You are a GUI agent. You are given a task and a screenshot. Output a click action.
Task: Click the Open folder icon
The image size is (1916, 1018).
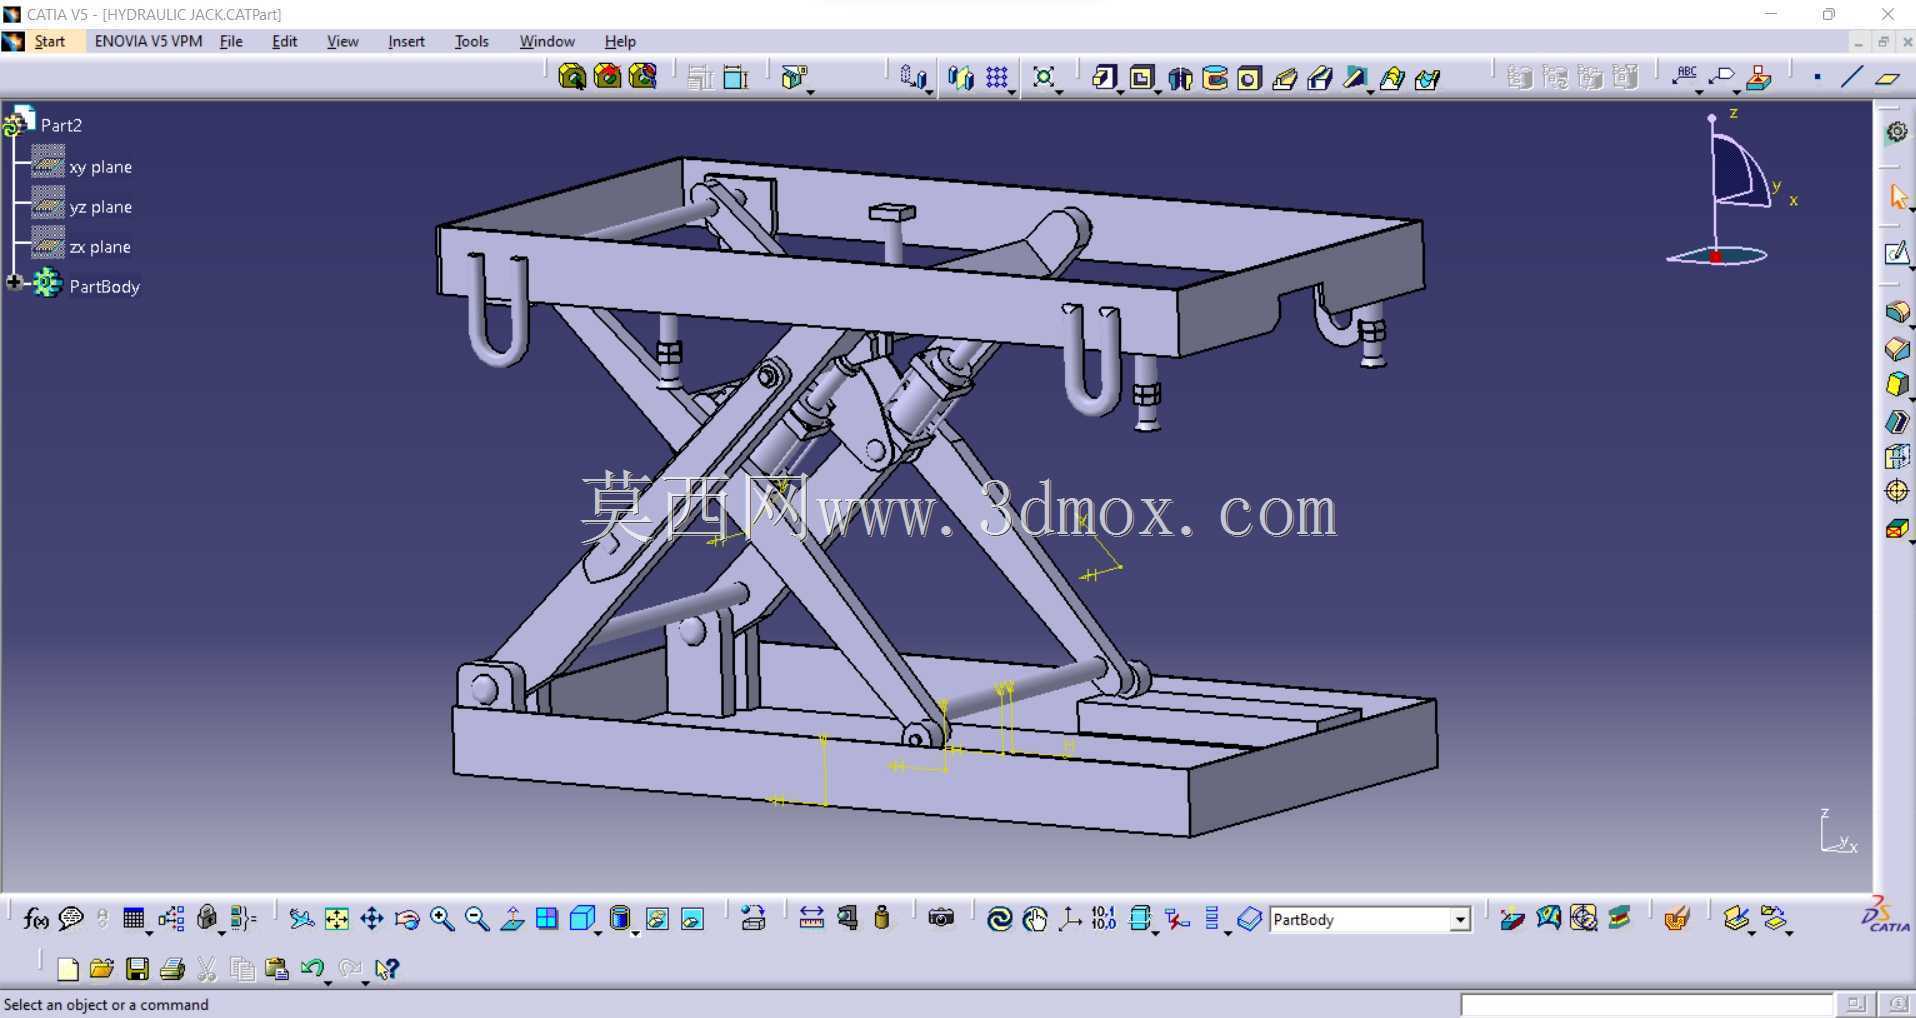[102, 968]
